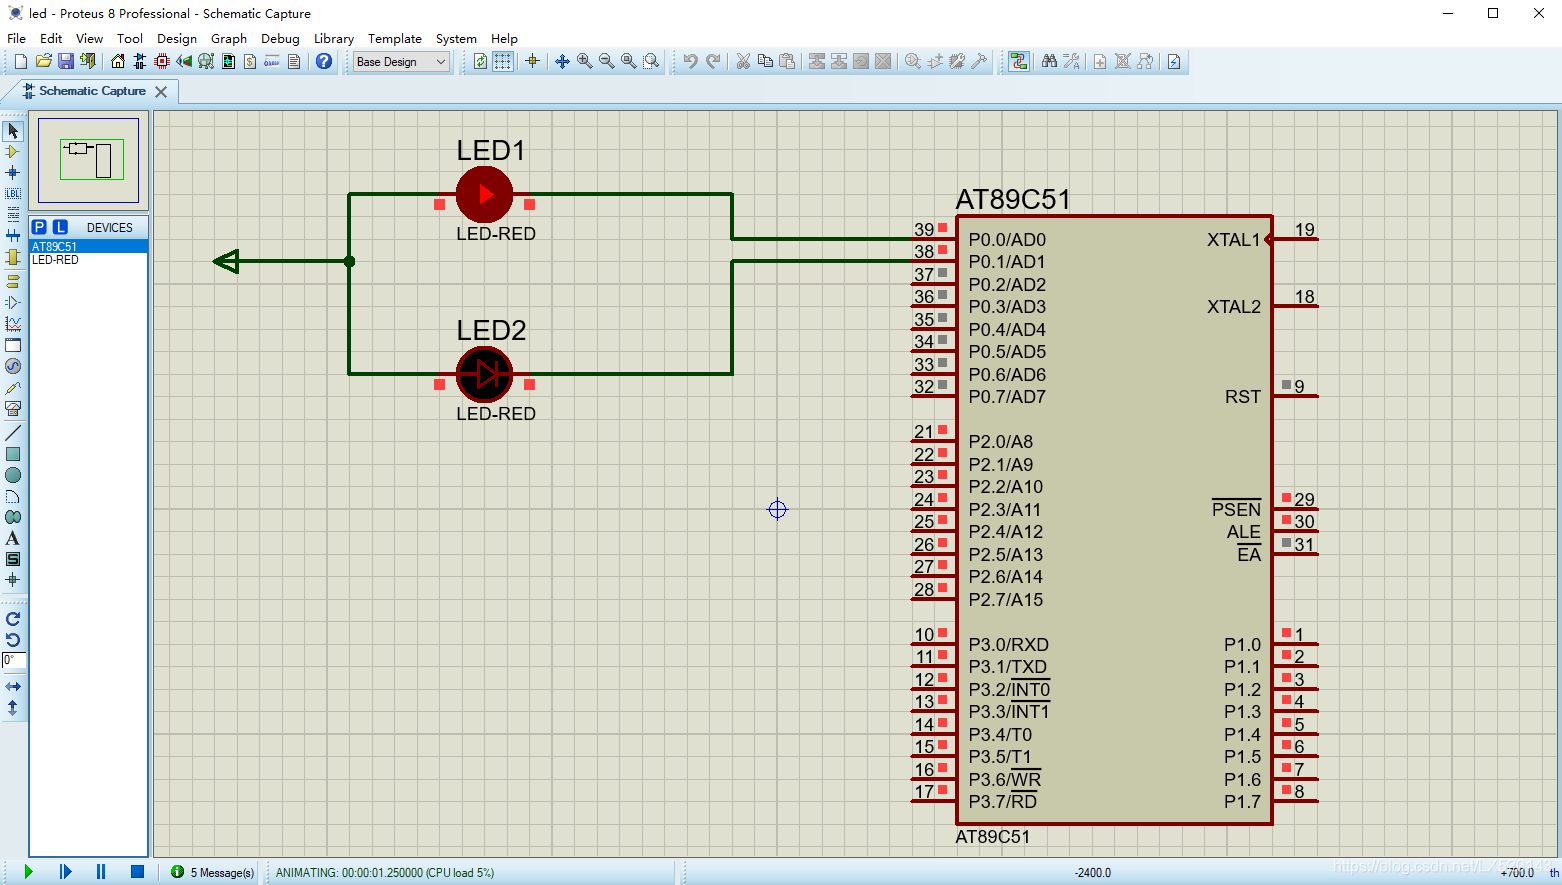Open the Design menu
The height and width of the screenshot is (885, 1562).
177,38
